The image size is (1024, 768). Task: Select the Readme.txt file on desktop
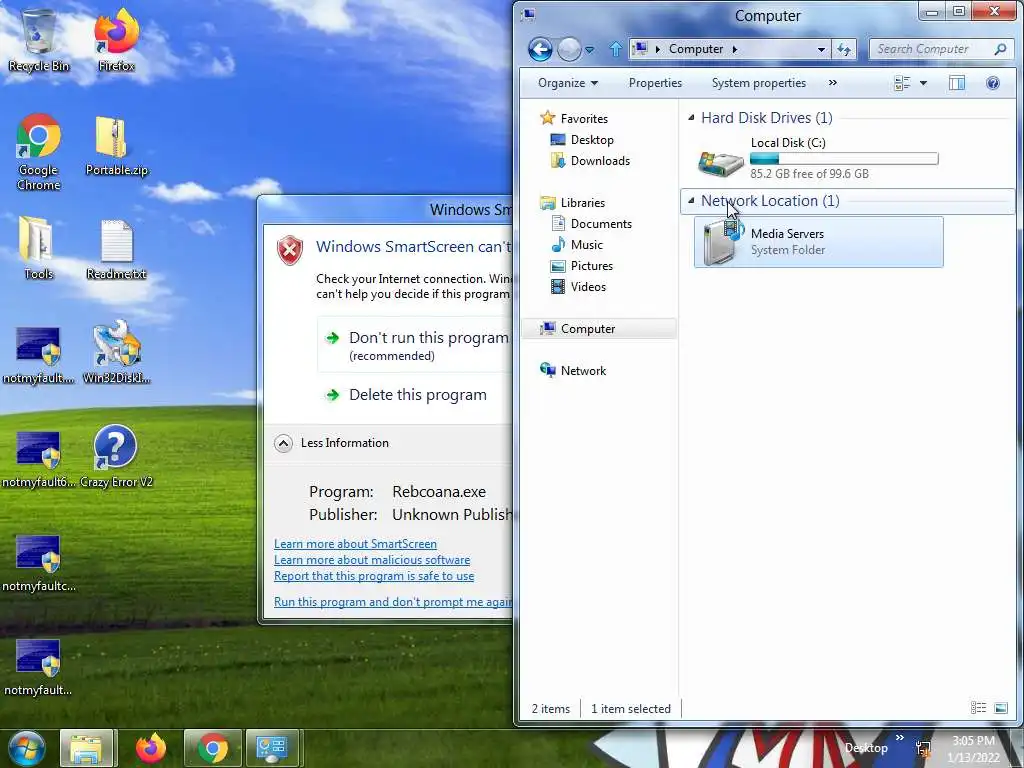116,249
